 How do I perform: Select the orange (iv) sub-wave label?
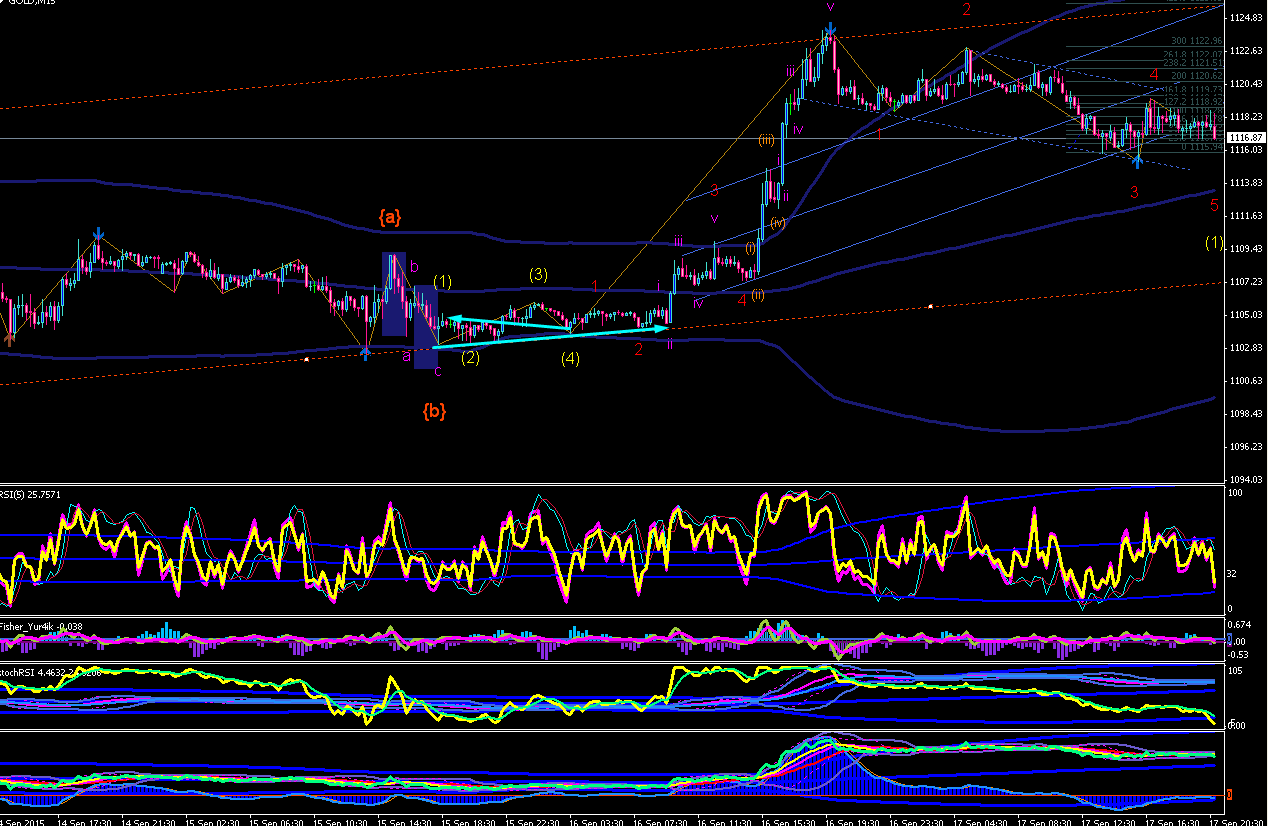click(x=777, y=222)
